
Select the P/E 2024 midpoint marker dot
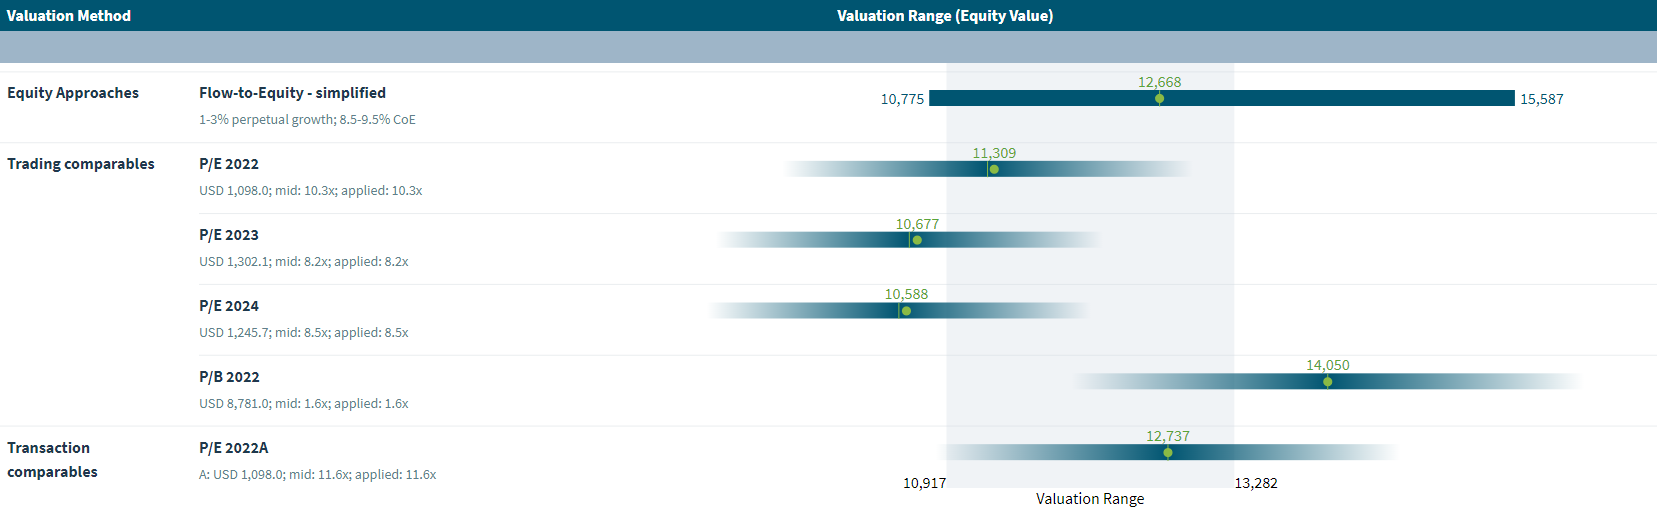click(x=906, y=311)
